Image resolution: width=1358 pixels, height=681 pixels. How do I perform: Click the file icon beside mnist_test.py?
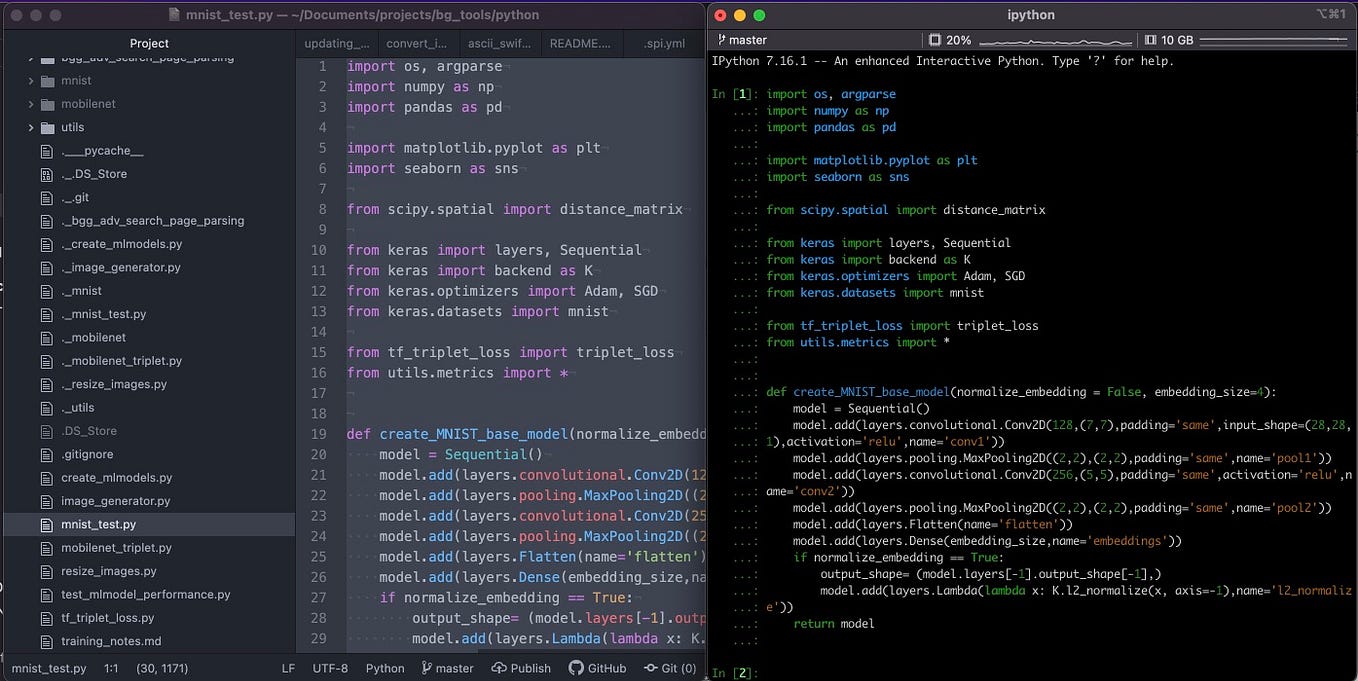[47, 524]
